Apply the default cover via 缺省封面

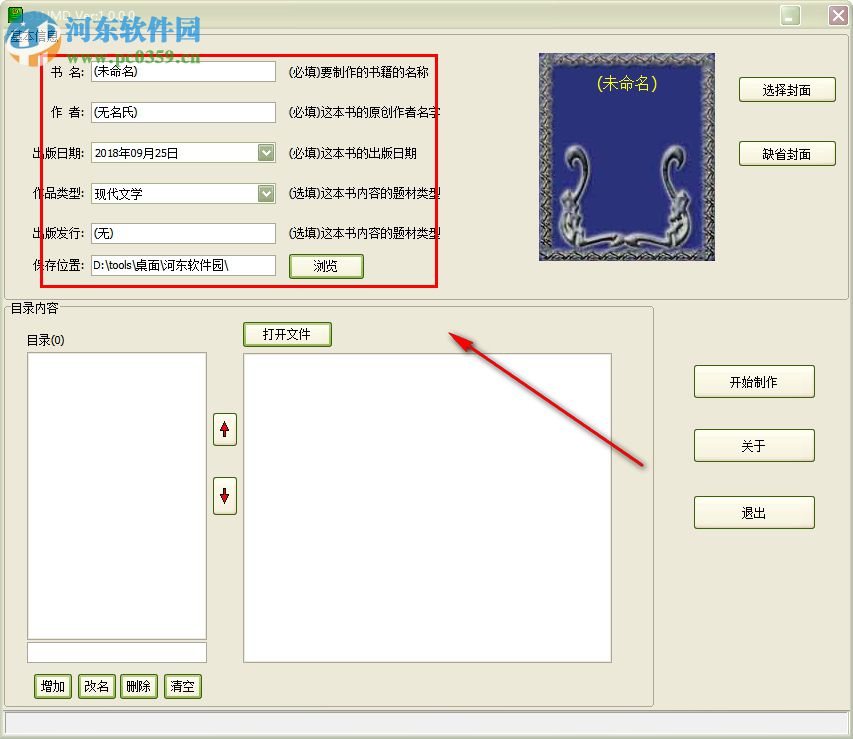click(787, 153)
